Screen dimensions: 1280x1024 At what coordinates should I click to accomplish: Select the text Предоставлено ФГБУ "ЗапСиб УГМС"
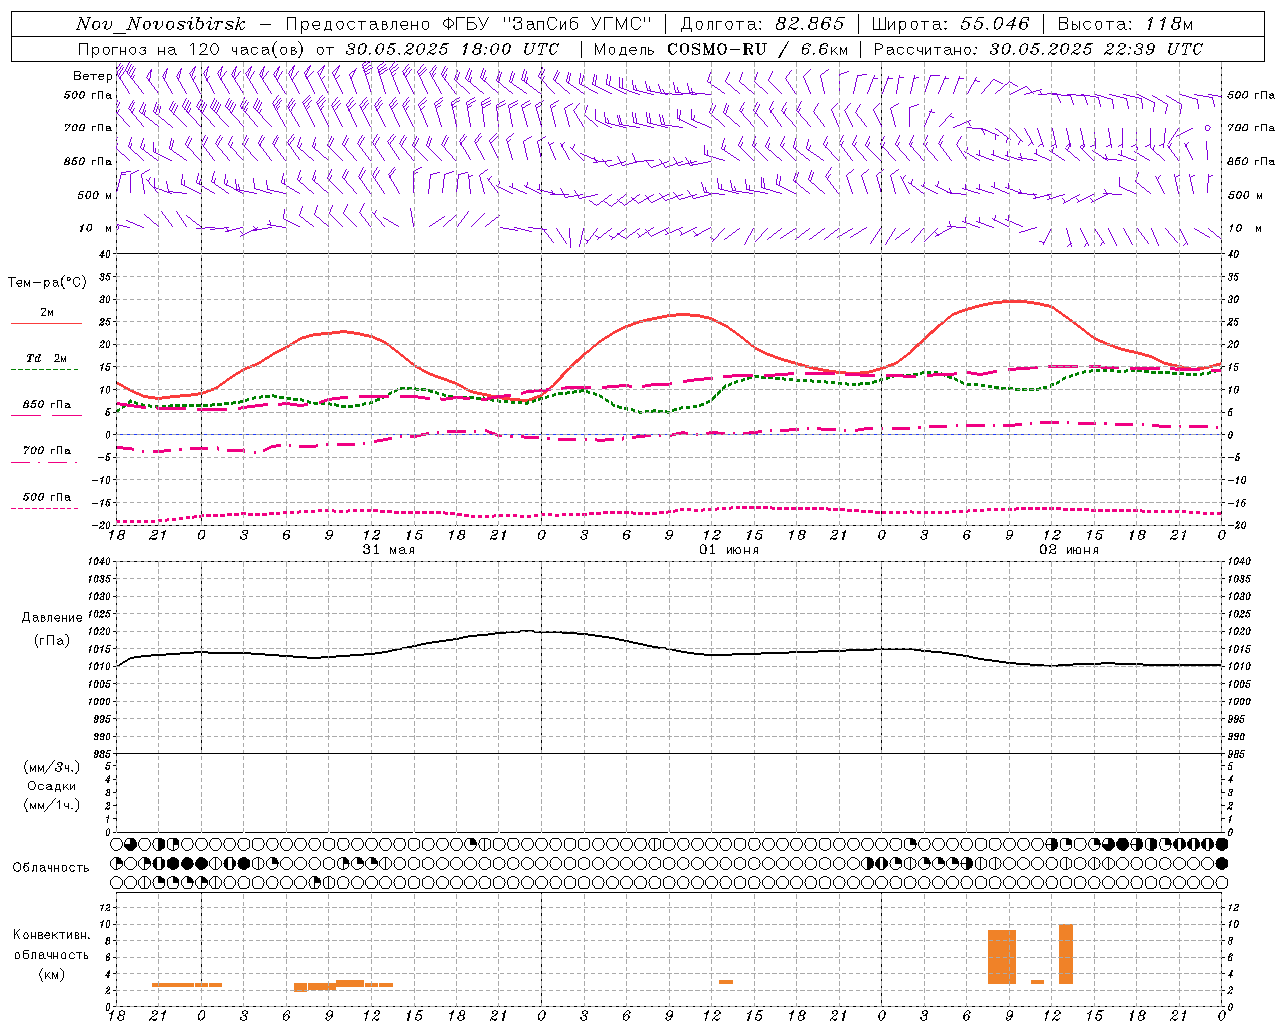[468, 24]
